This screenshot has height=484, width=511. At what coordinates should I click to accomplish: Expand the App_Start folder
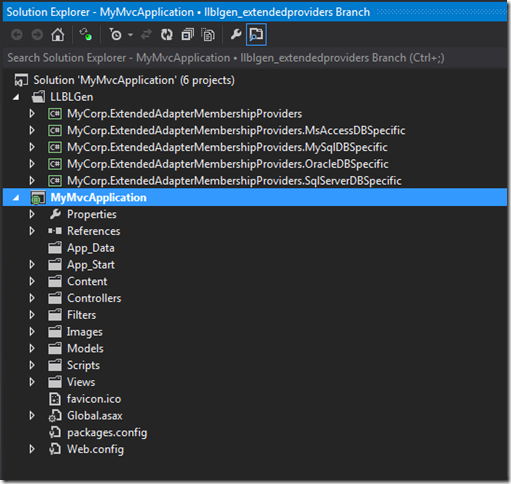click(32, 265)
